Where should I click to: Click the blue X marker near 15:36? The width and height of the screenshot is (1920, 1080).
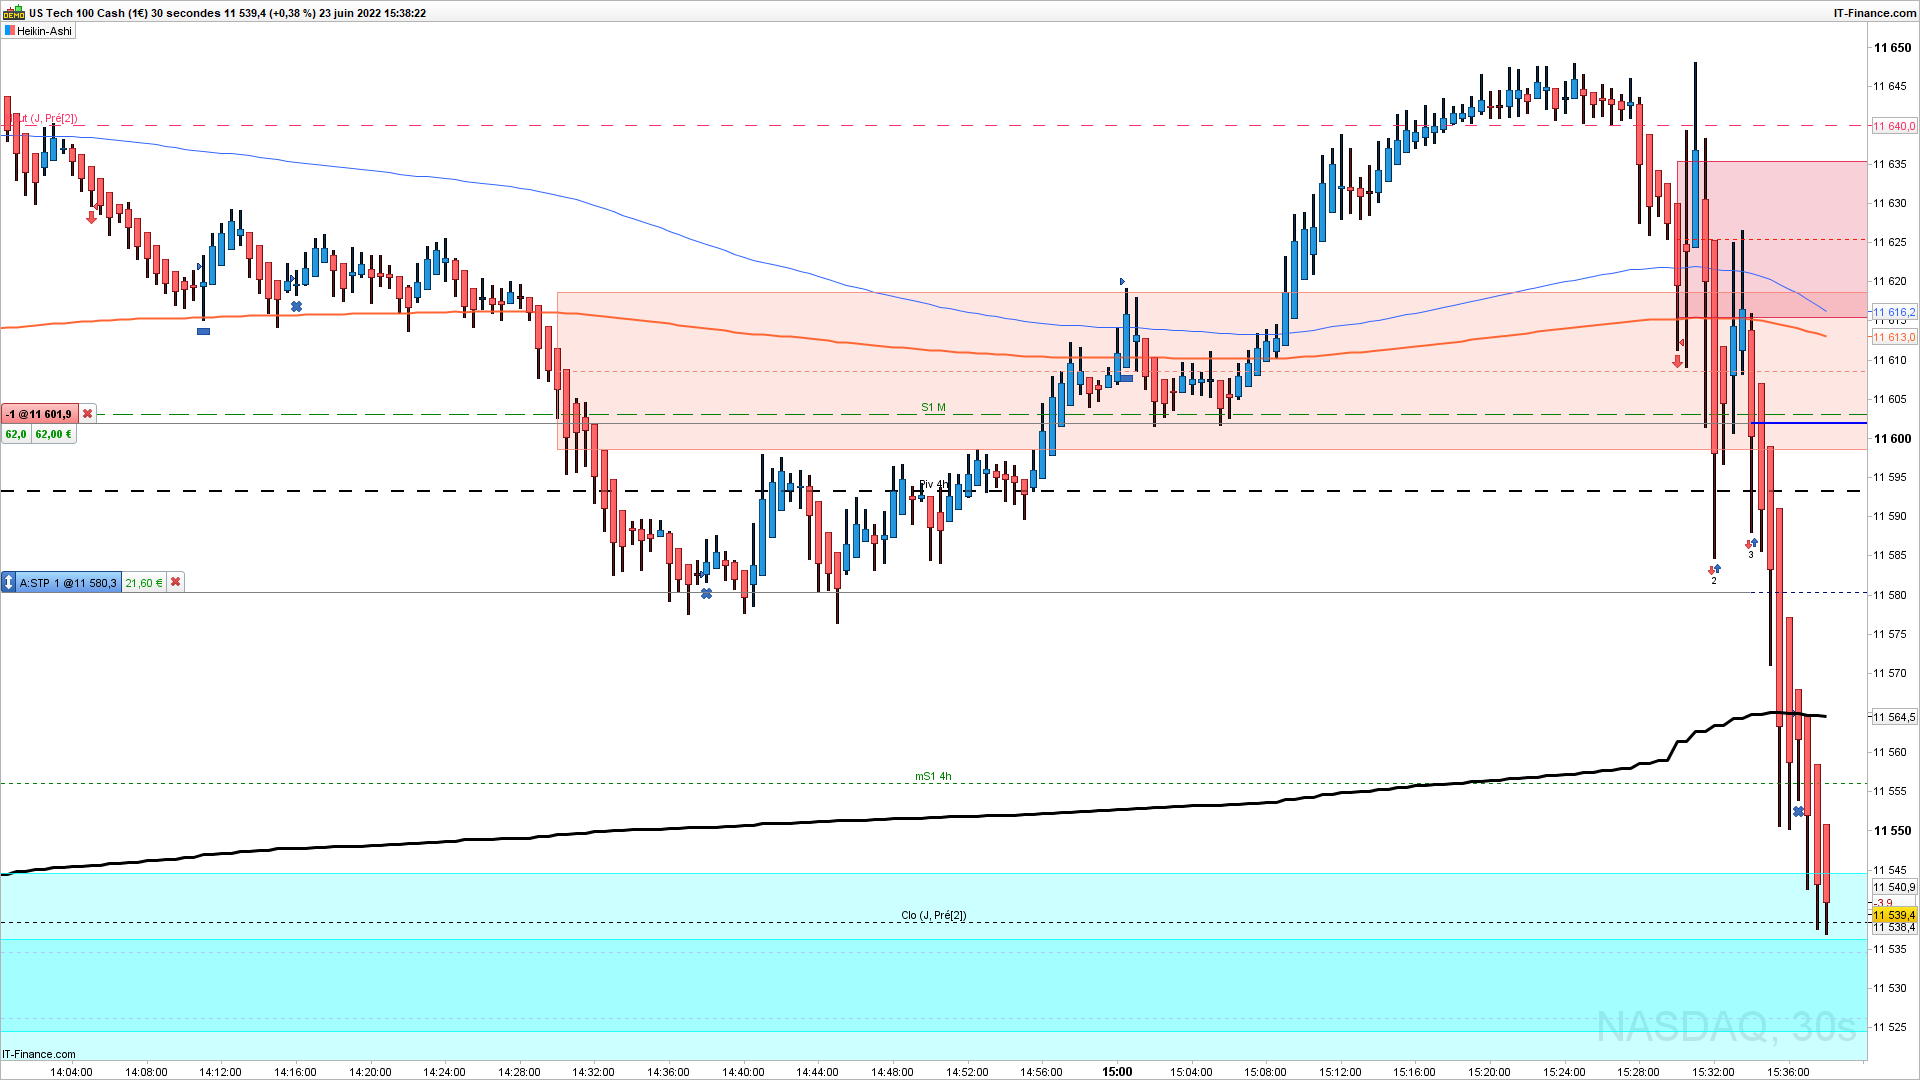tap(1798, 812)
